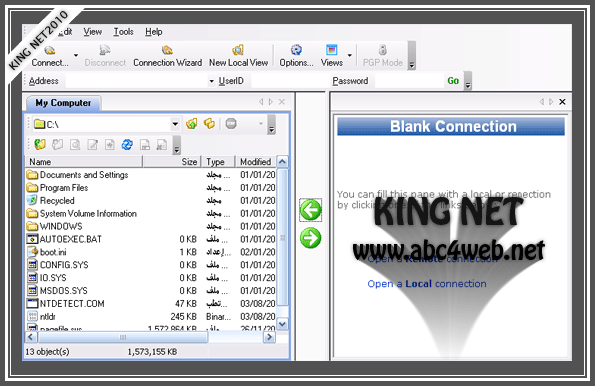
Task: Open the Address history dropdown
Action: [x=211, y=81]
